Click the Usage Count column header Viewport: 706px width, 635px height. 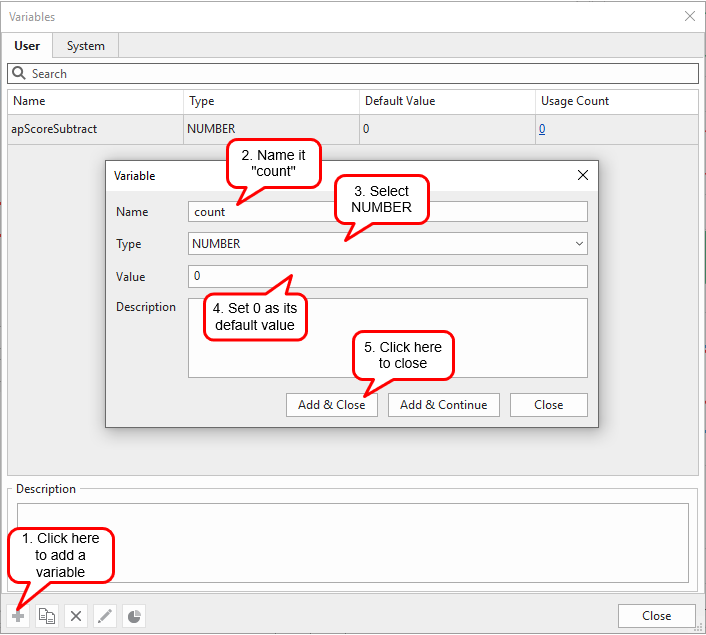point(617,101)
